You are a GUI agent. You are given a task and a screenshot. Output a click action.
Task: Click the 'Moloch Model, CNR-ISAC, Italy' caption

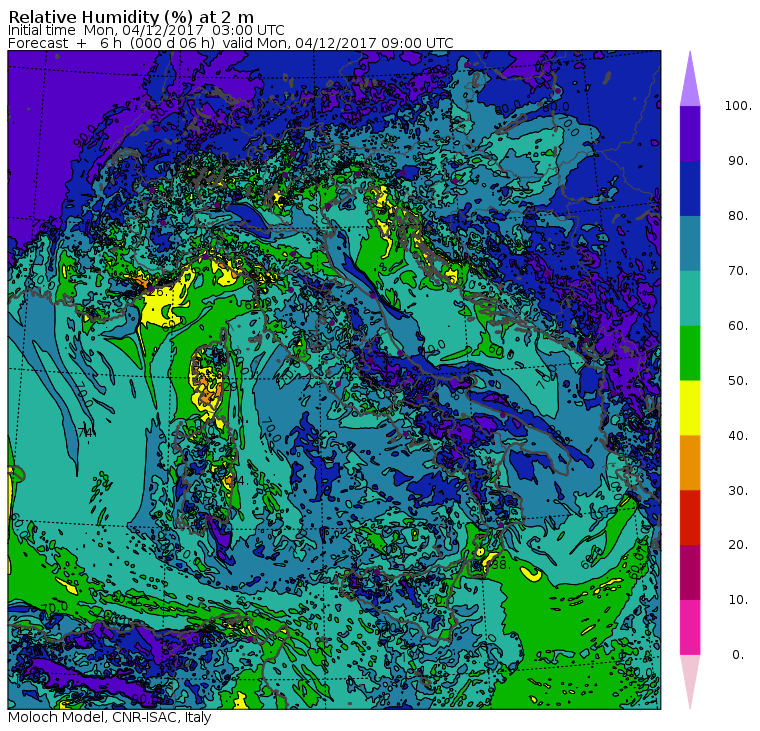pyautogui.click(x=110, y=717)
